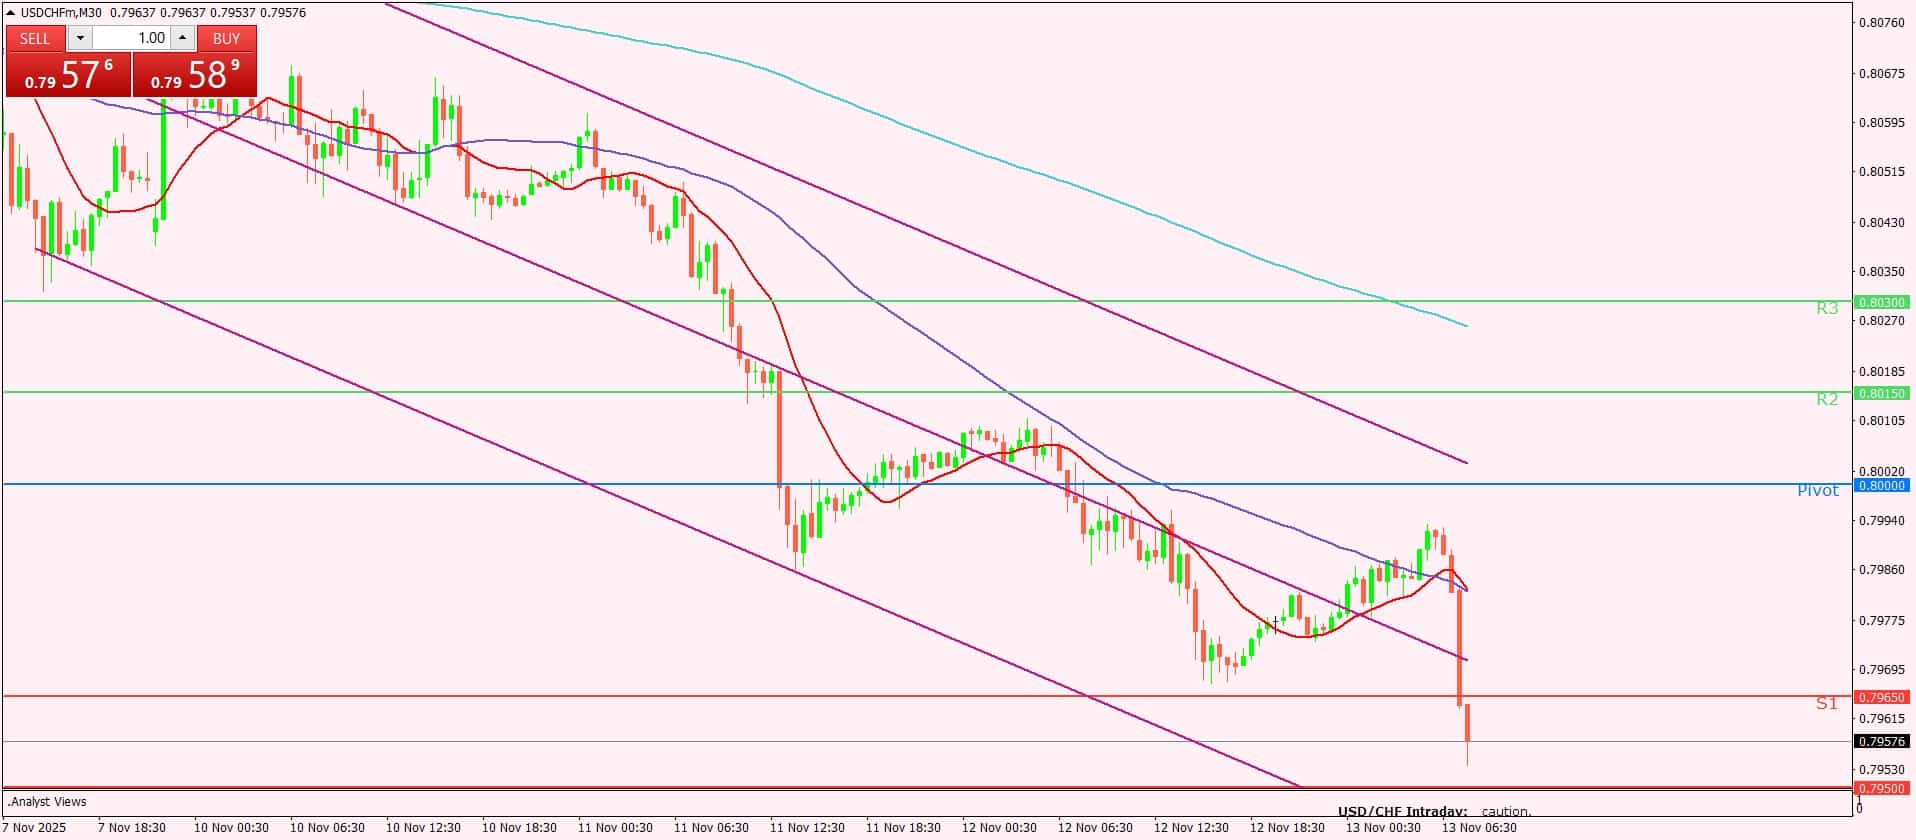Click the 0.79615 price scale value
The width and height of the screenshot is (1916, 840).
(x=1881, y=718)
